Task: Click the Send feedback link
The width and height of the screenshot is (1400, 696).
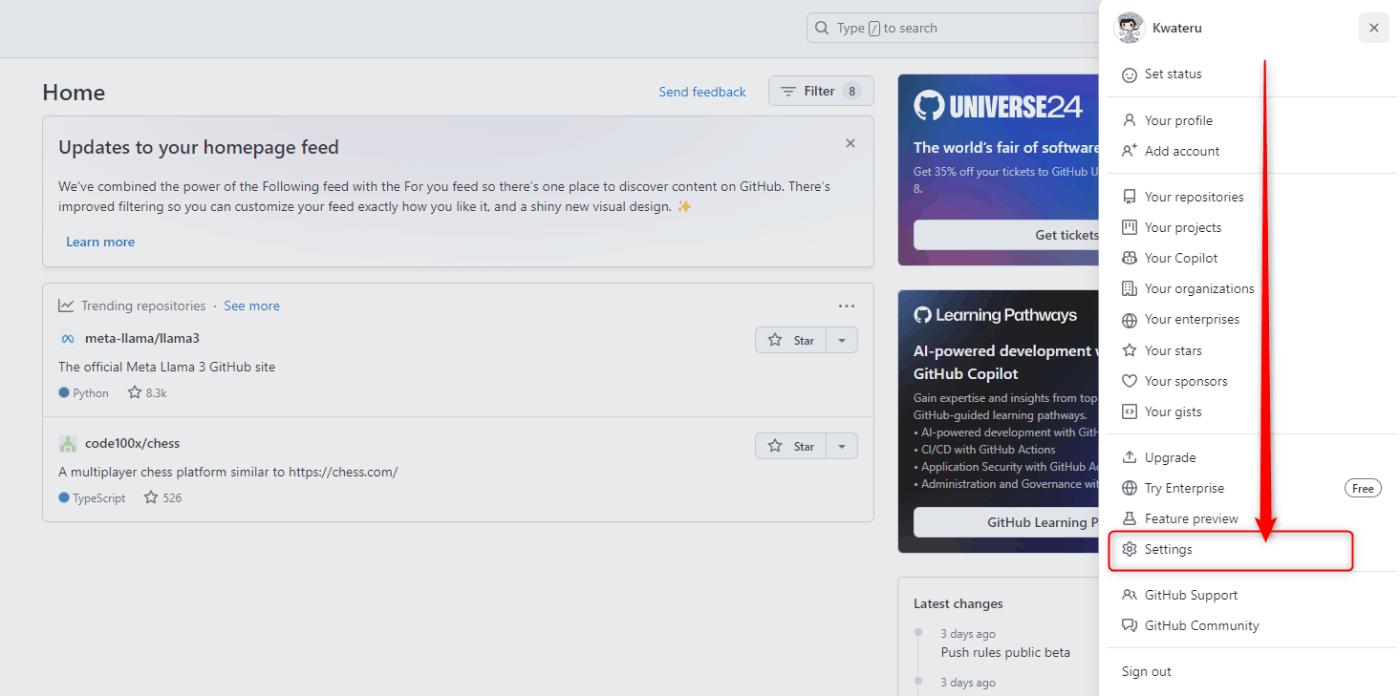Action: 702,92
